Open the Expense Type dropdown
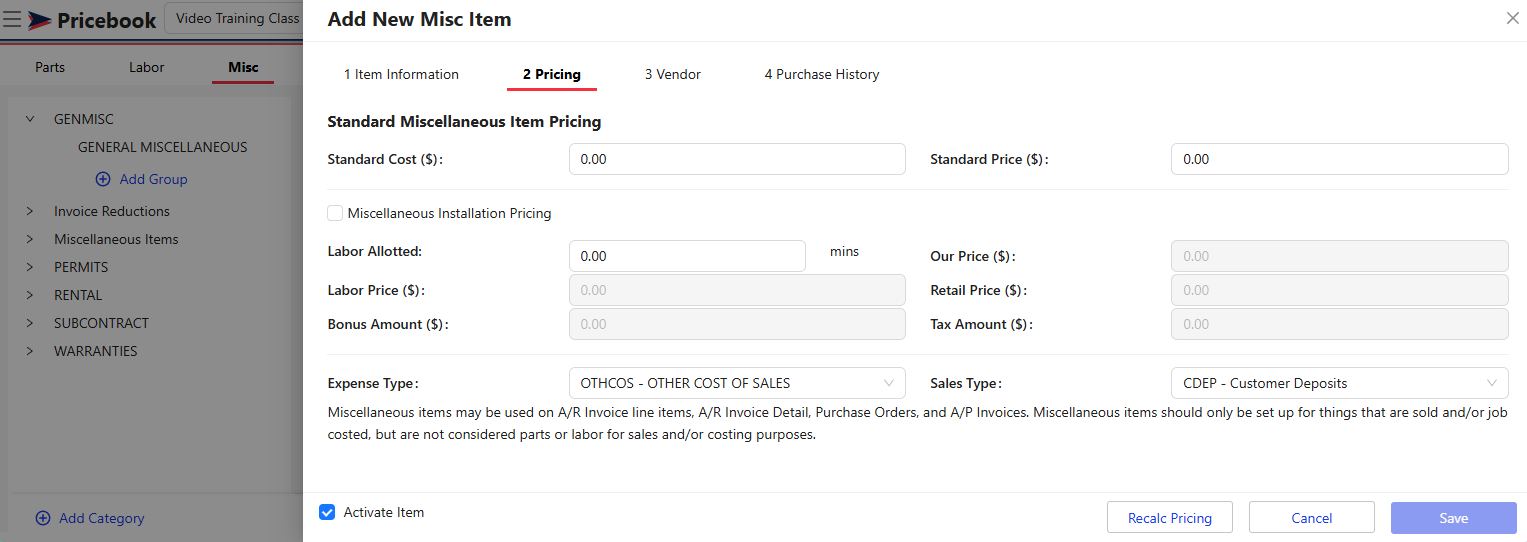This screenshot has height=542, width=1527. click(x=736, y=383)
